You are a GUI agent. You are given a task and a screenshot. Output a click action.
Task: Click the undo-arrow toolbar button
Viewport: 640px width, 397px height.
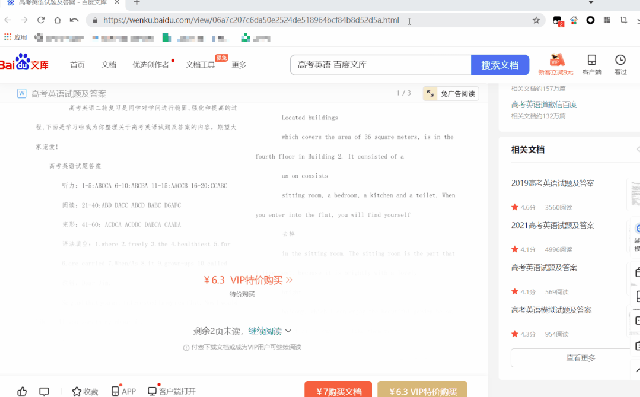[74, 20]
